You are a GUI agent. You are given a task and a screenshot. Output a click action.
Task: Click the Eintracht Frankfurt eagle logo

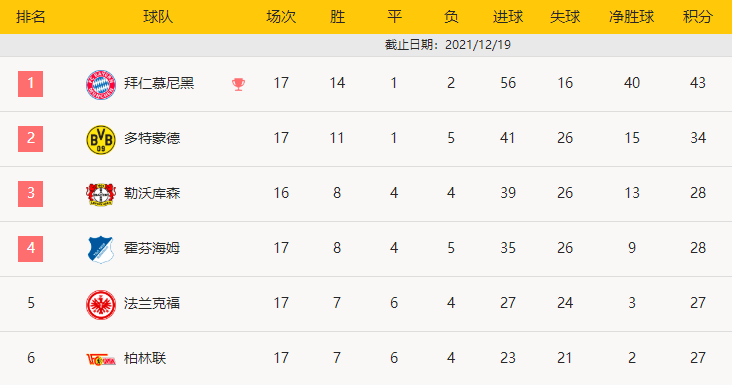point(101,304)
